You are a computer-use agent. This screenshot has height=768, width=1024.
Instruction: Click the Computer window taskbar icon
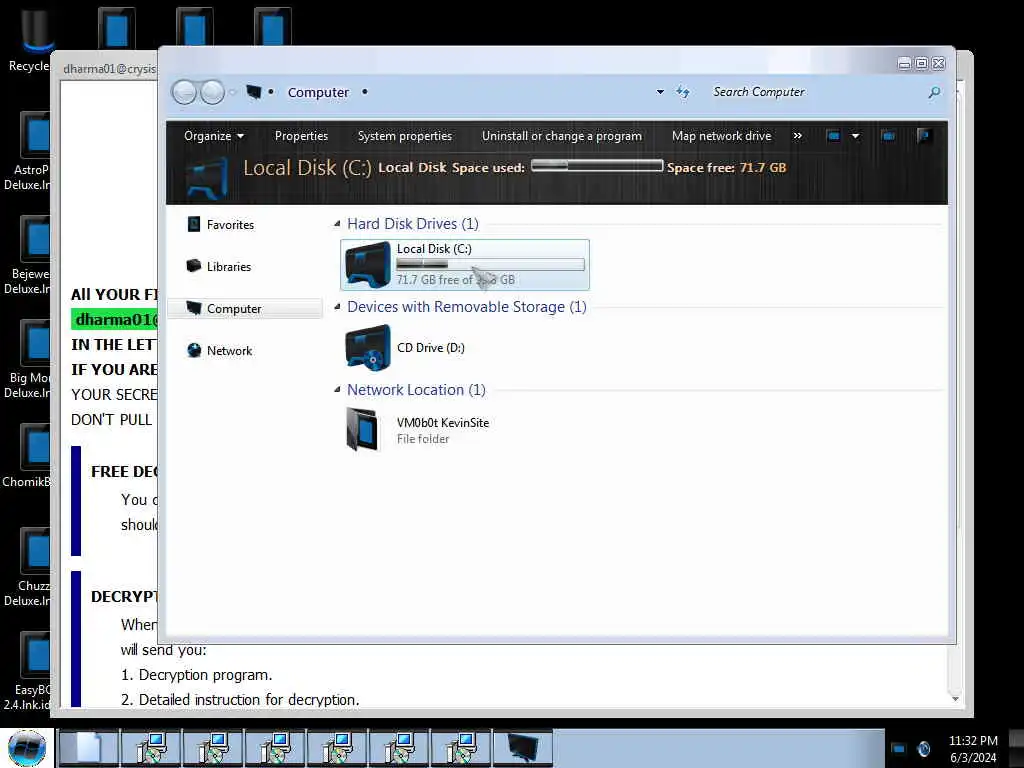(522, 748)
